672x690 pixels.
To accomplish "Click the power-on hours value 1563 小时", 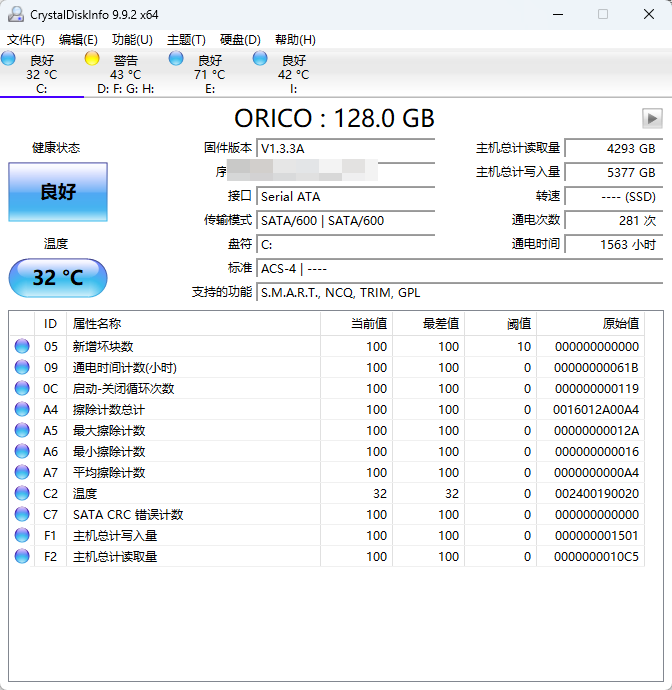I will (614, 244).
